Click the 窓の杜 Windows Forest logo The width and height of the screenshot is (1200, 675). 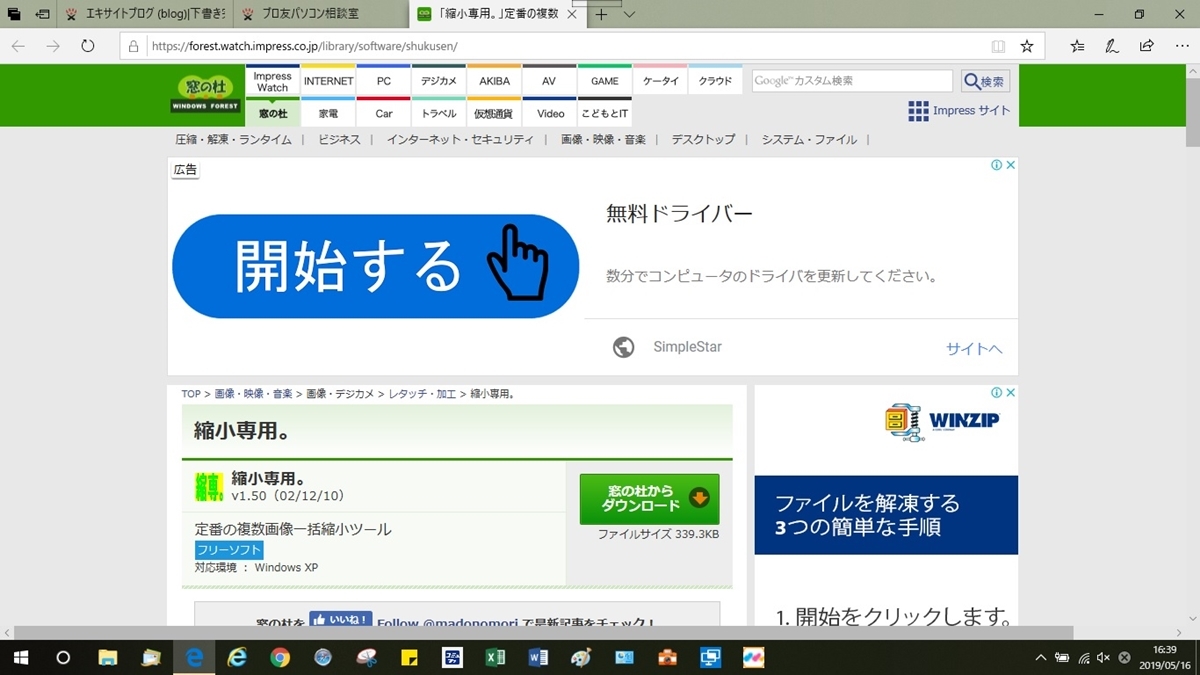204,93
